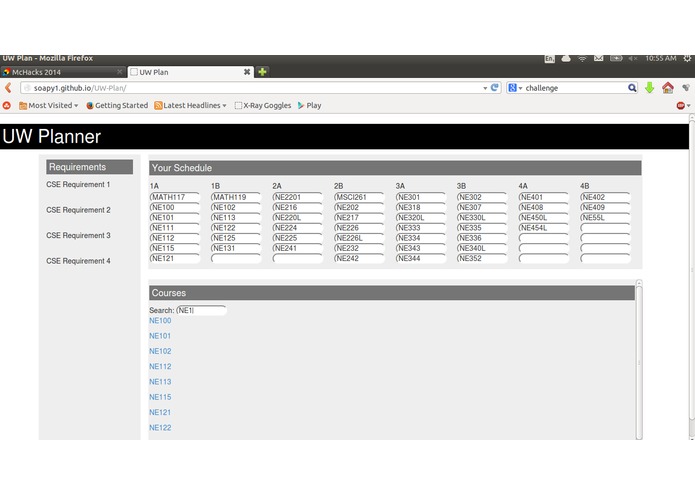Open the cloud indicator in system tray
695x494 pixels.
point(566,58)
